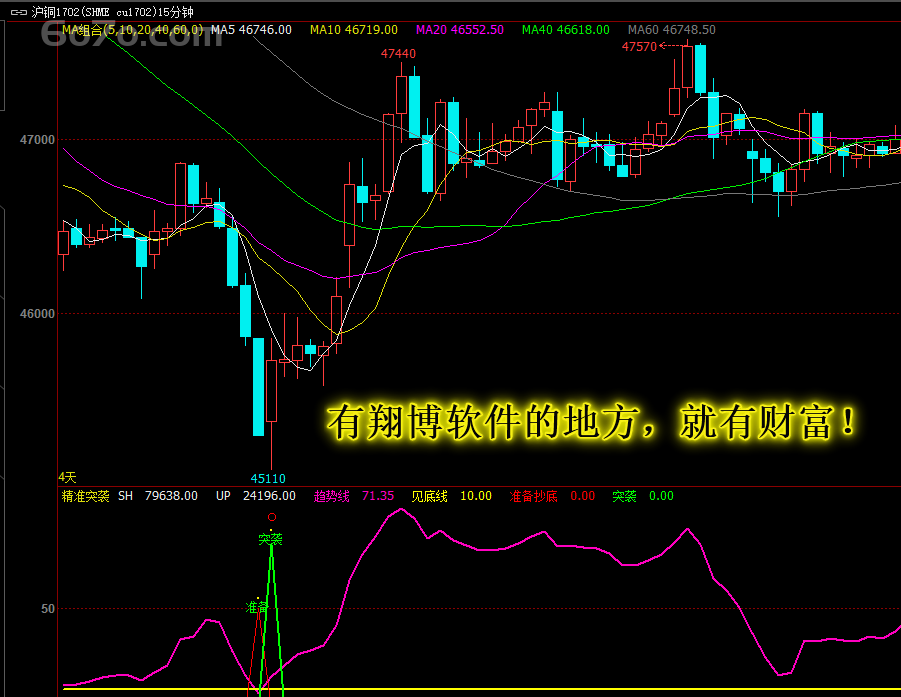Select the 准备抄底 0.00 legend entry
The width and height of the screenshot is (901, 697).
point(552,496)
